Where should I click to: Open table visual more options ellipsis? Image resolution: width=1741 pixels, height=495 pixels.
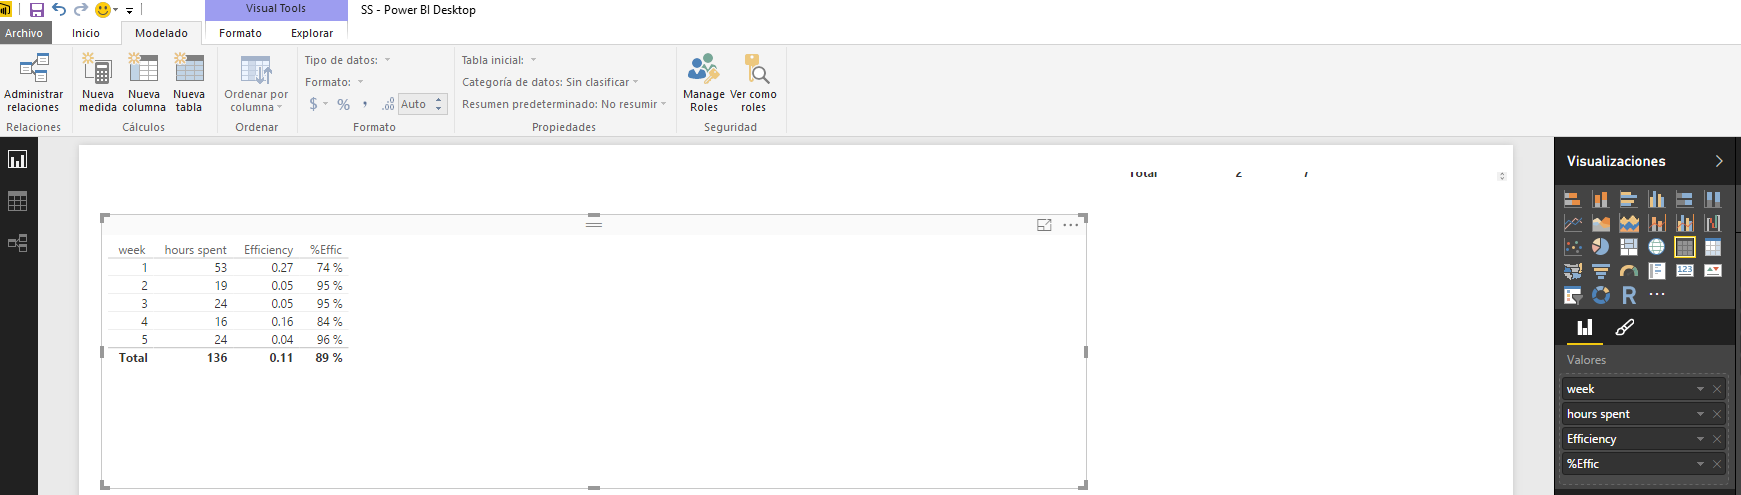point(1070,225)
